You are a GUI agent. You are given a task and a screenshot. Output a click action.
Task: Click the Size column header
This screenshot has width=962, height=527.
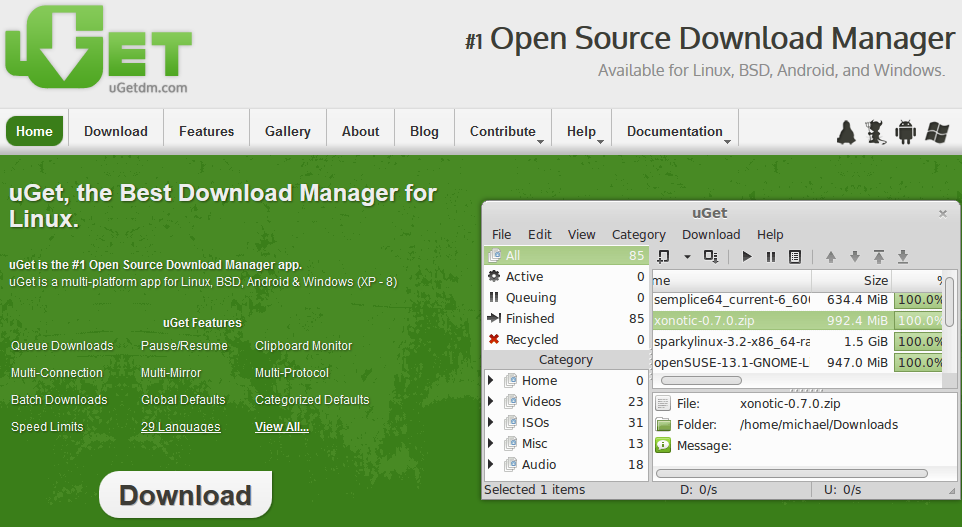coord(851,280)
